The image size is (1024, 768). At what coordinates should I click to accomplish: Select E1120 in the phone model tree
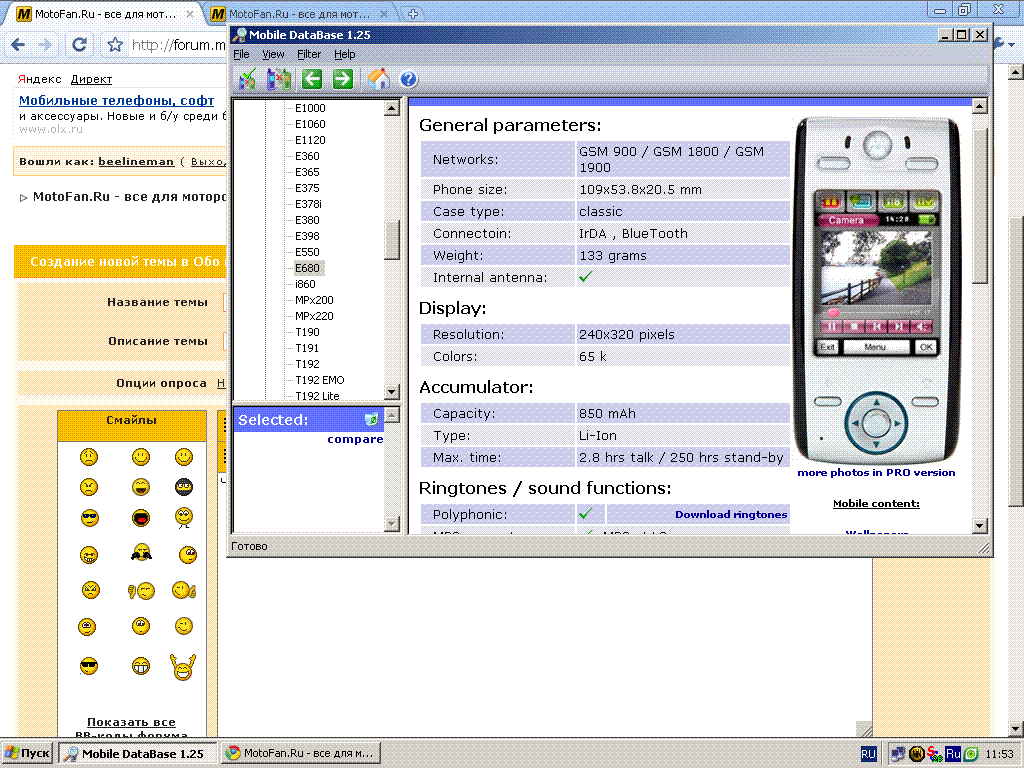[310, 140]
